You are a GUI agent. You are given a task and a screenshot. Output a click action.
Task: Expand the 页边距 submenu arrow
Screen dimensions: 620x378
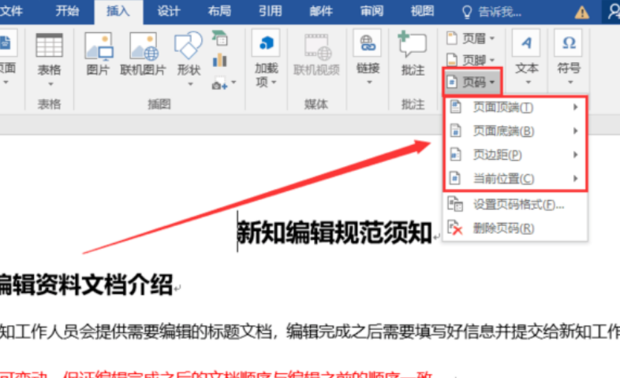tap(576, 155)
